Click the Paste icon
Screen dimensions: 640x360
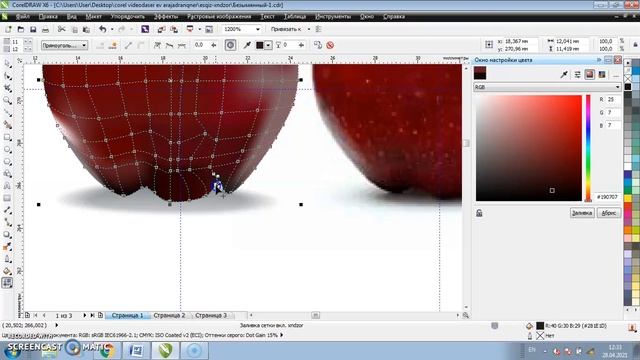(x=86, y=29)
